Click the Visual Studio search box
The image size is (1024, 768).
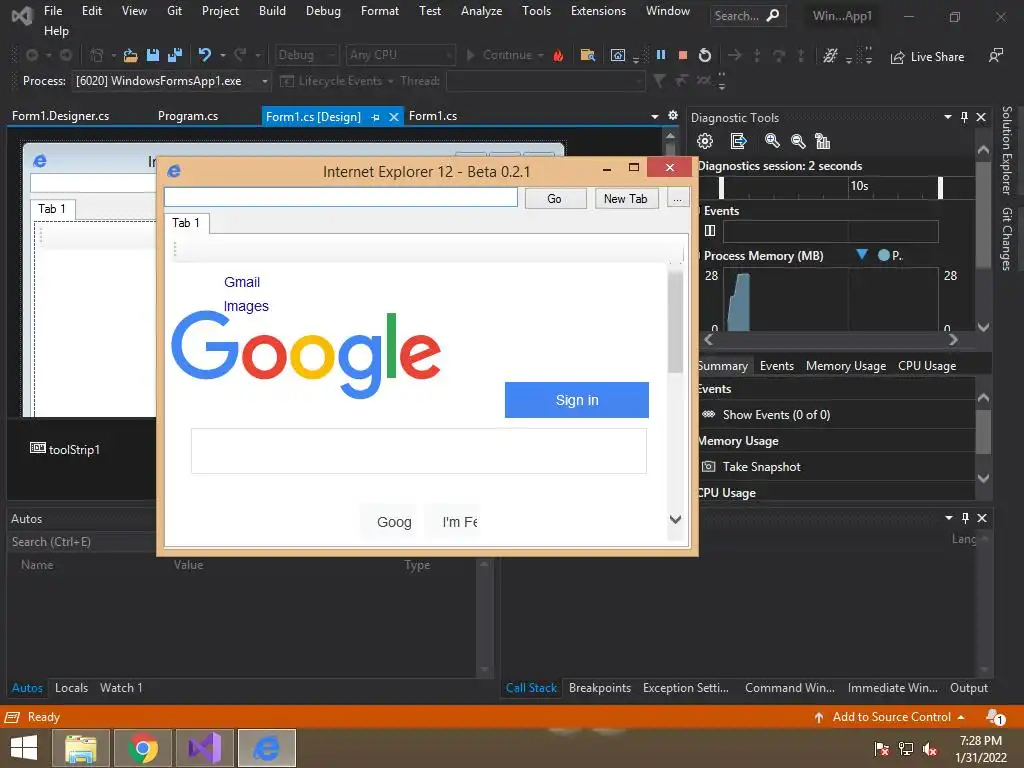(747, 16)
